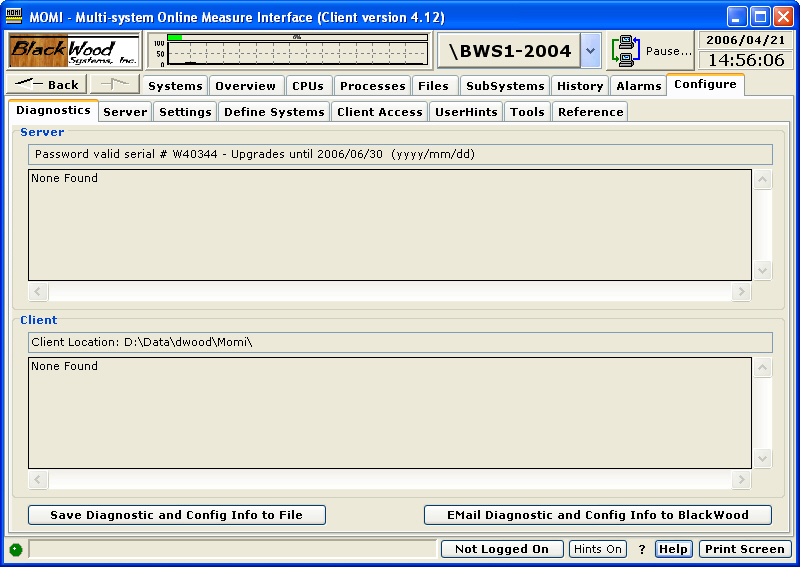Click the Client Location path field
The height and width of the screenshot is (567, 800).
coord(401,342)
